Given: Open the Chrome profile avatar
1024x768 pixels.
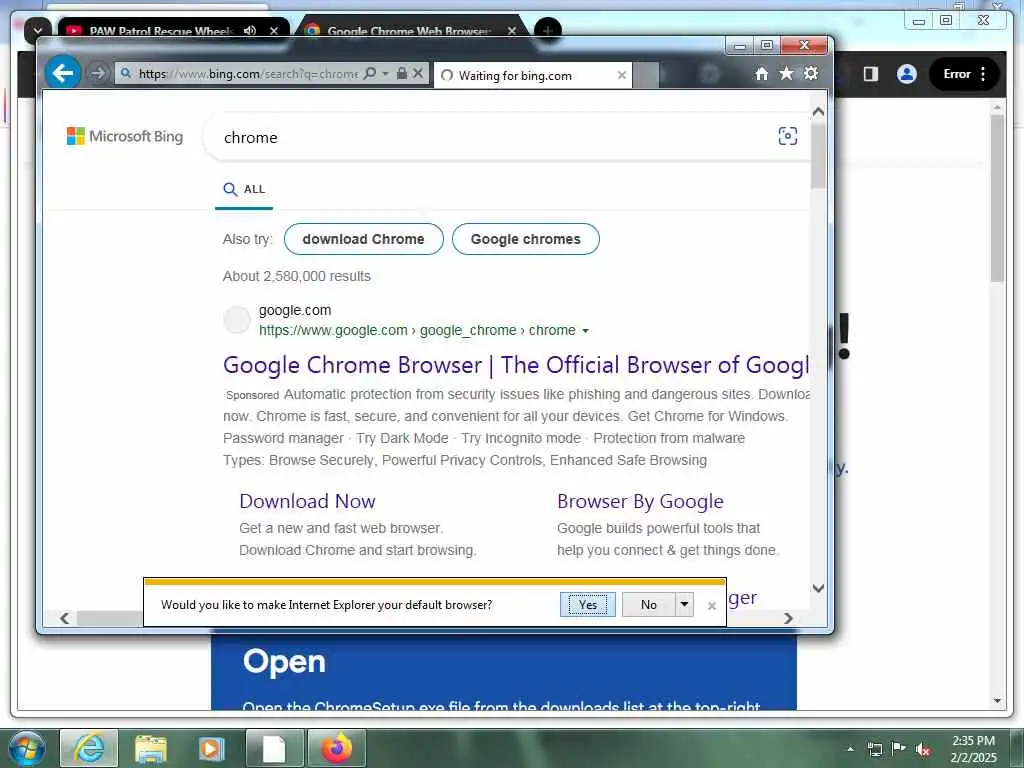Looking at the screenshot, I should (x=906, y=74).
